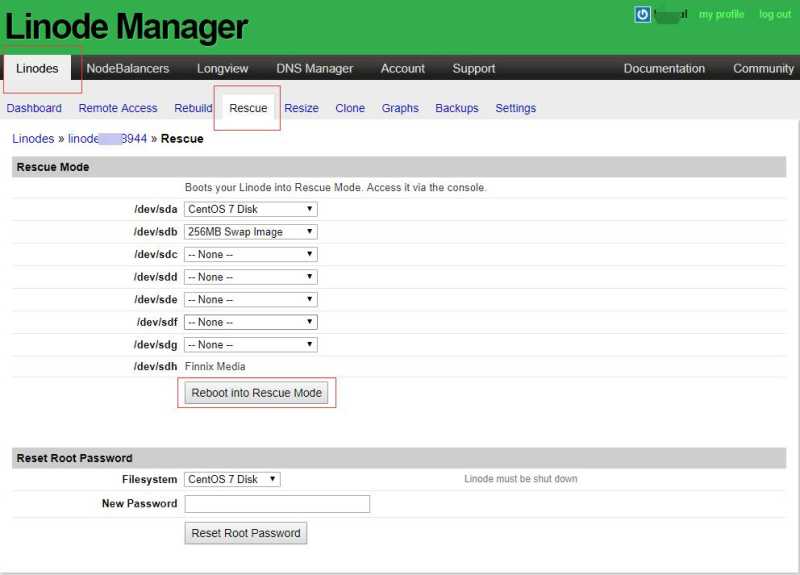Click the my profile link
Screen dimensions: 800x575
[x=721, y=14]
